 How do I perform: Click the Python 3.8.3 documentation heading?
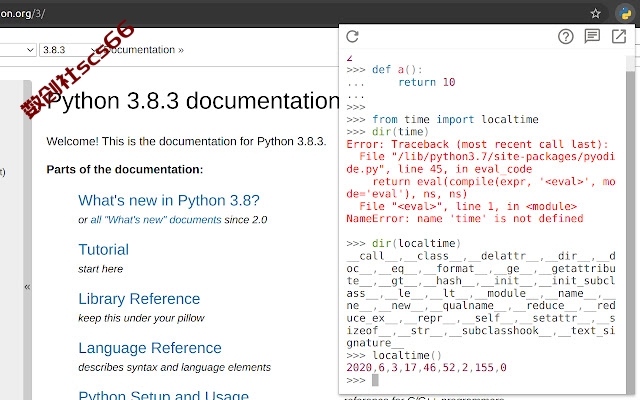click(x=193, y=100)
